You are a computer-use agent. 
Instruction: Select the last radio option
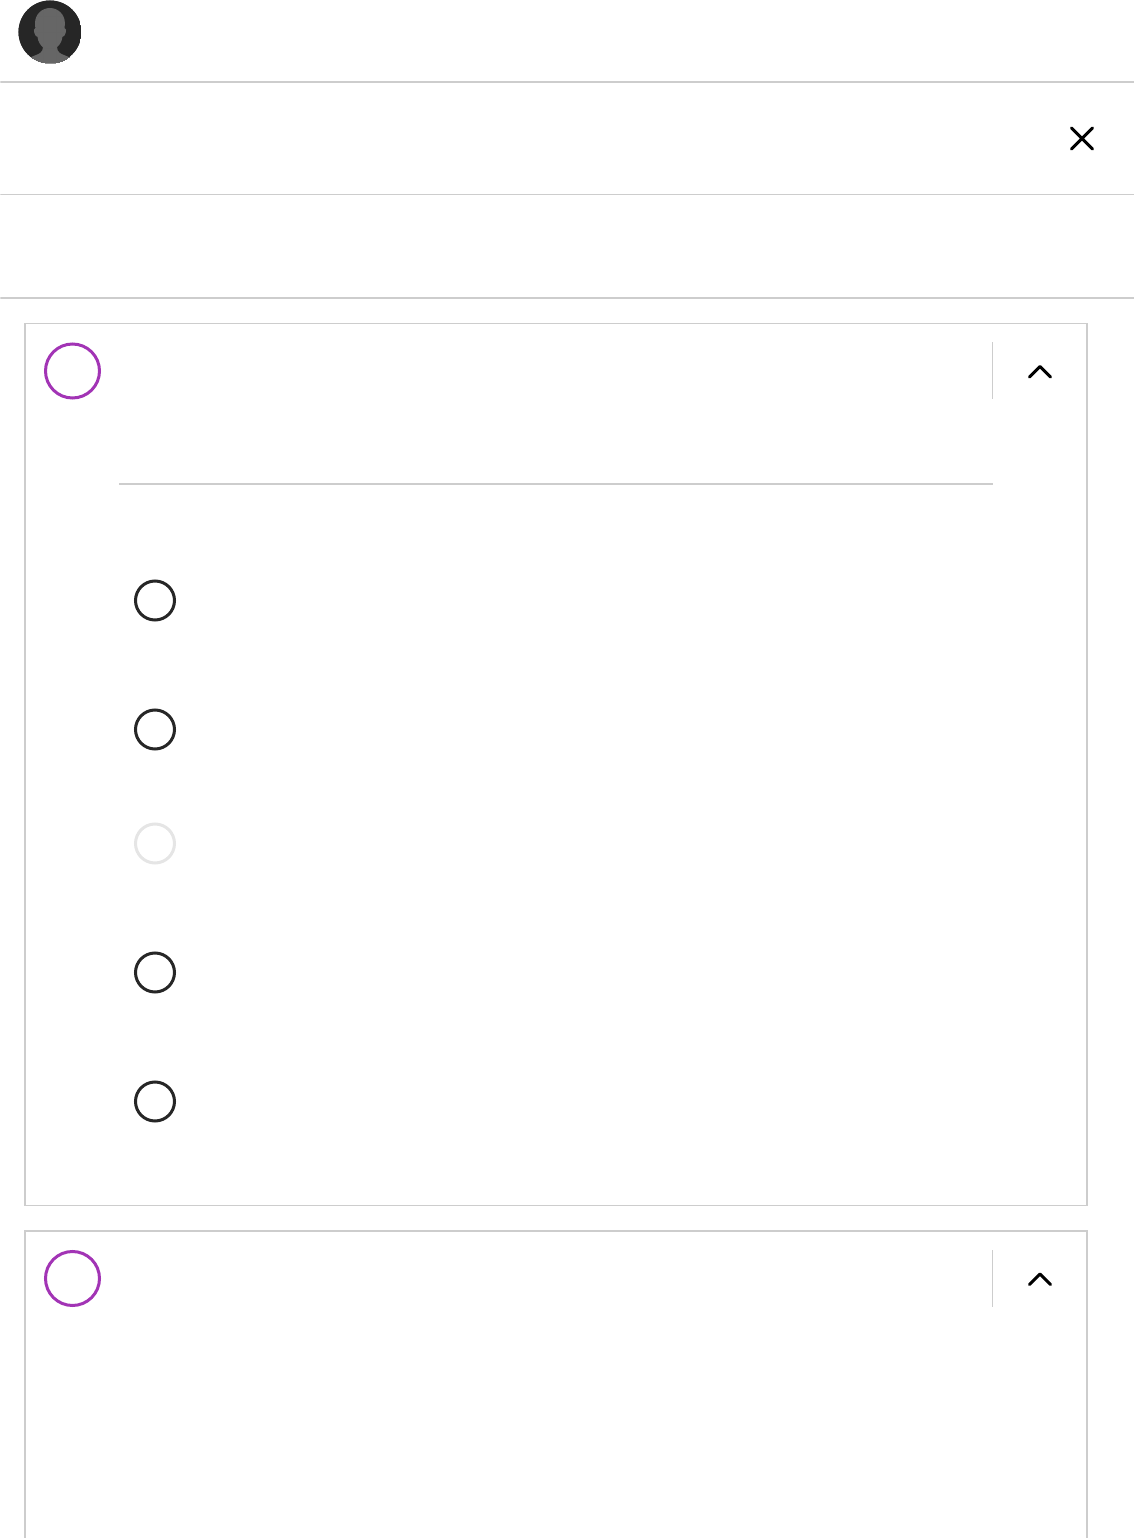point(155,1101)
